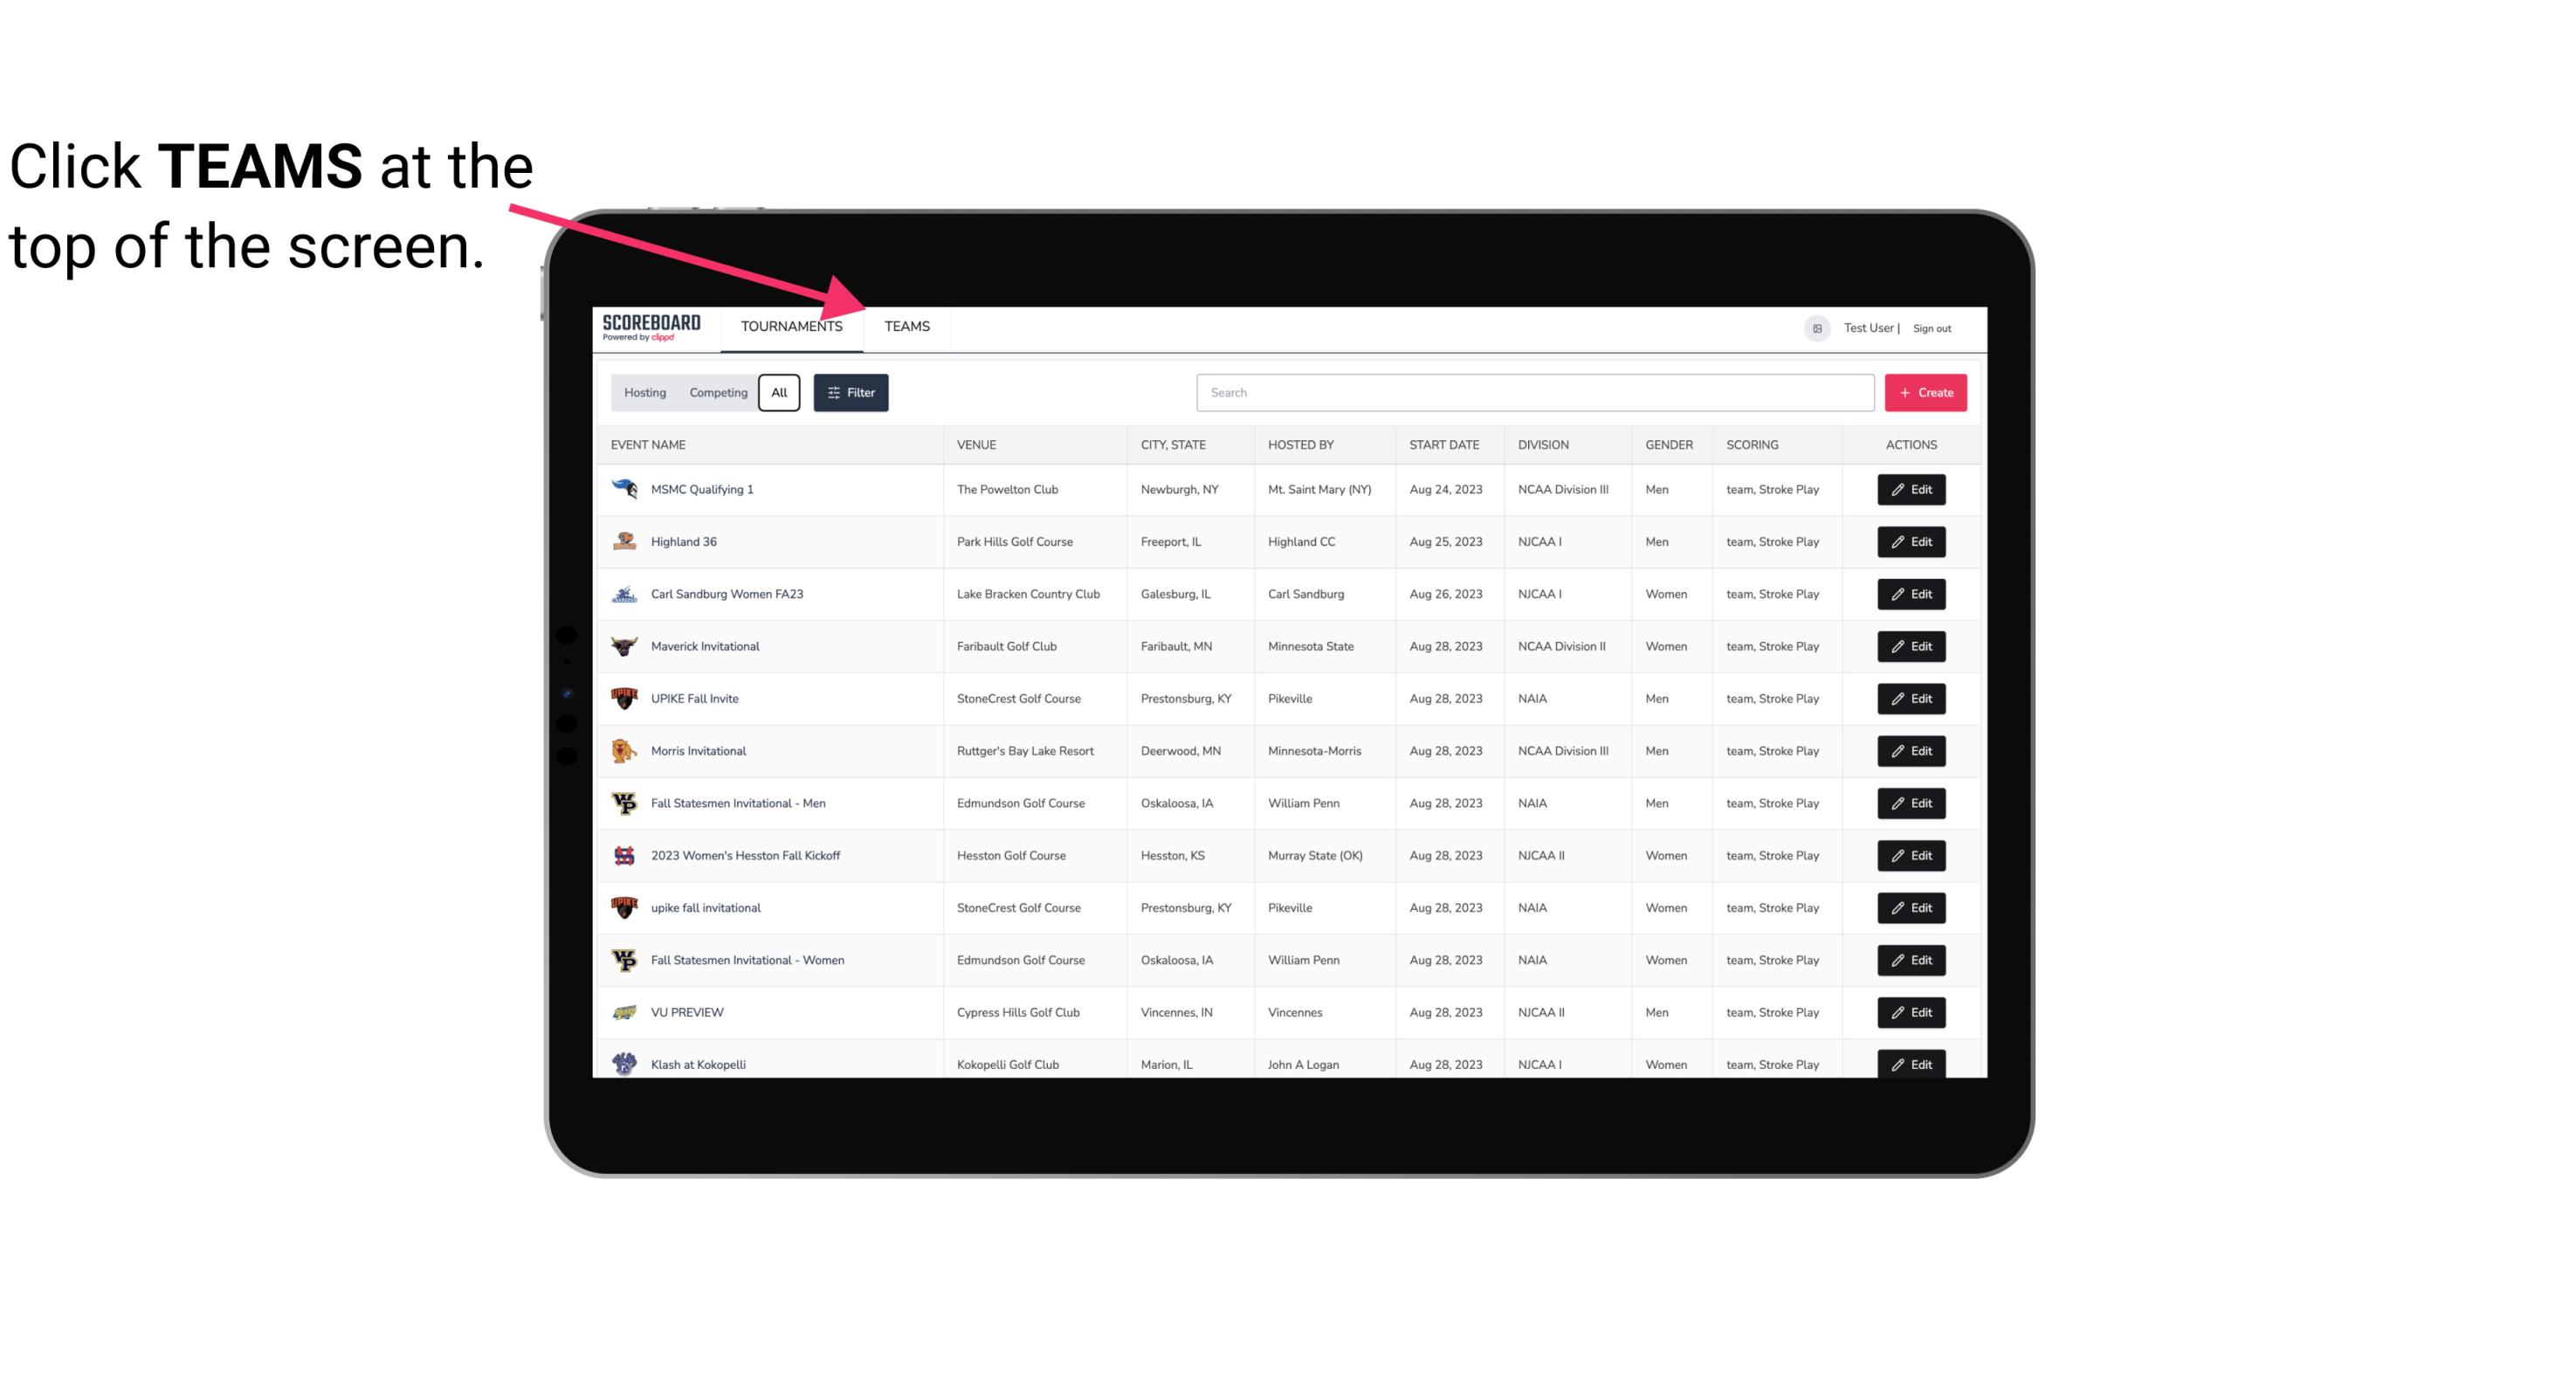Click the Create button

(x=1925, y=393)
